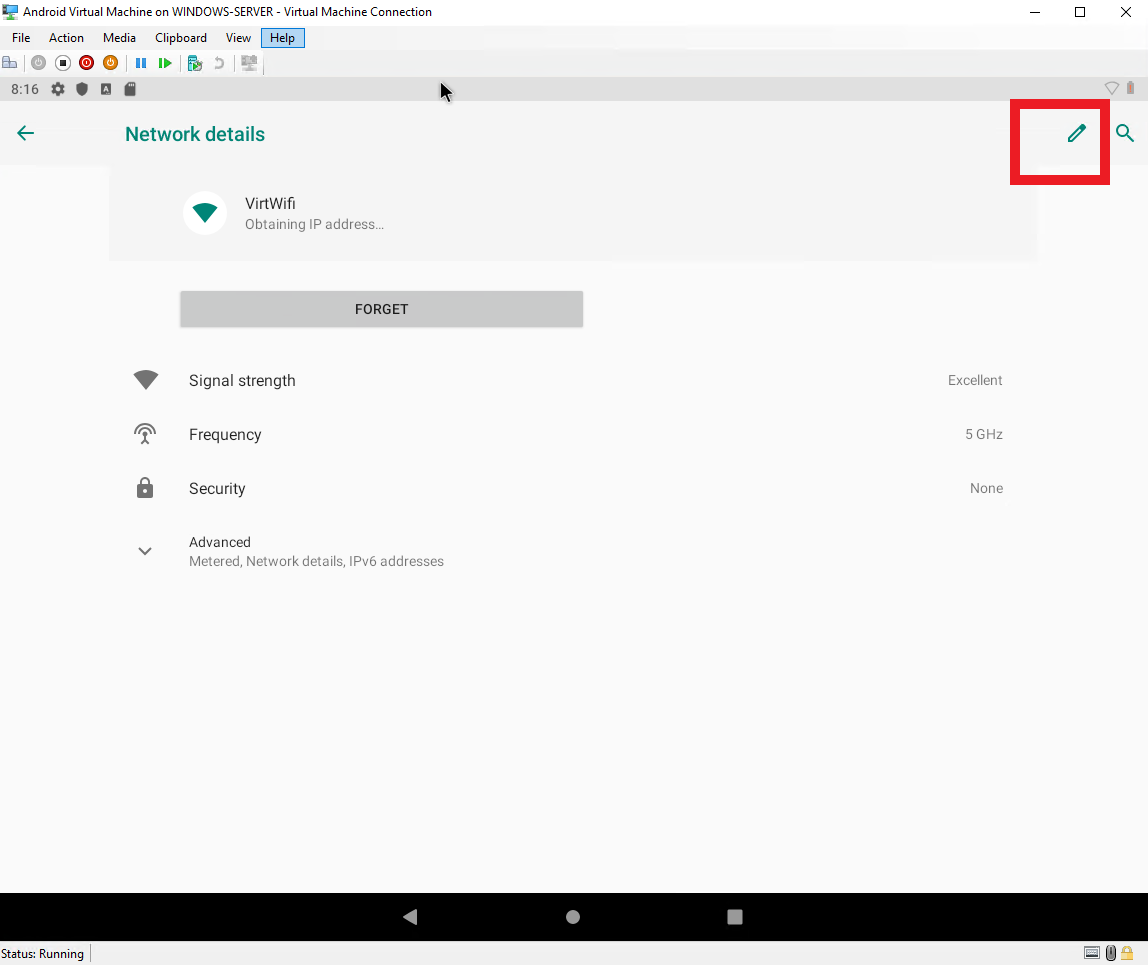Send Ctrl+Alt+Delete via the toolbar icon
Image resolution: width=1148 pixels, height=965 pixels.
pyautogui.click(x=10, y=62)
